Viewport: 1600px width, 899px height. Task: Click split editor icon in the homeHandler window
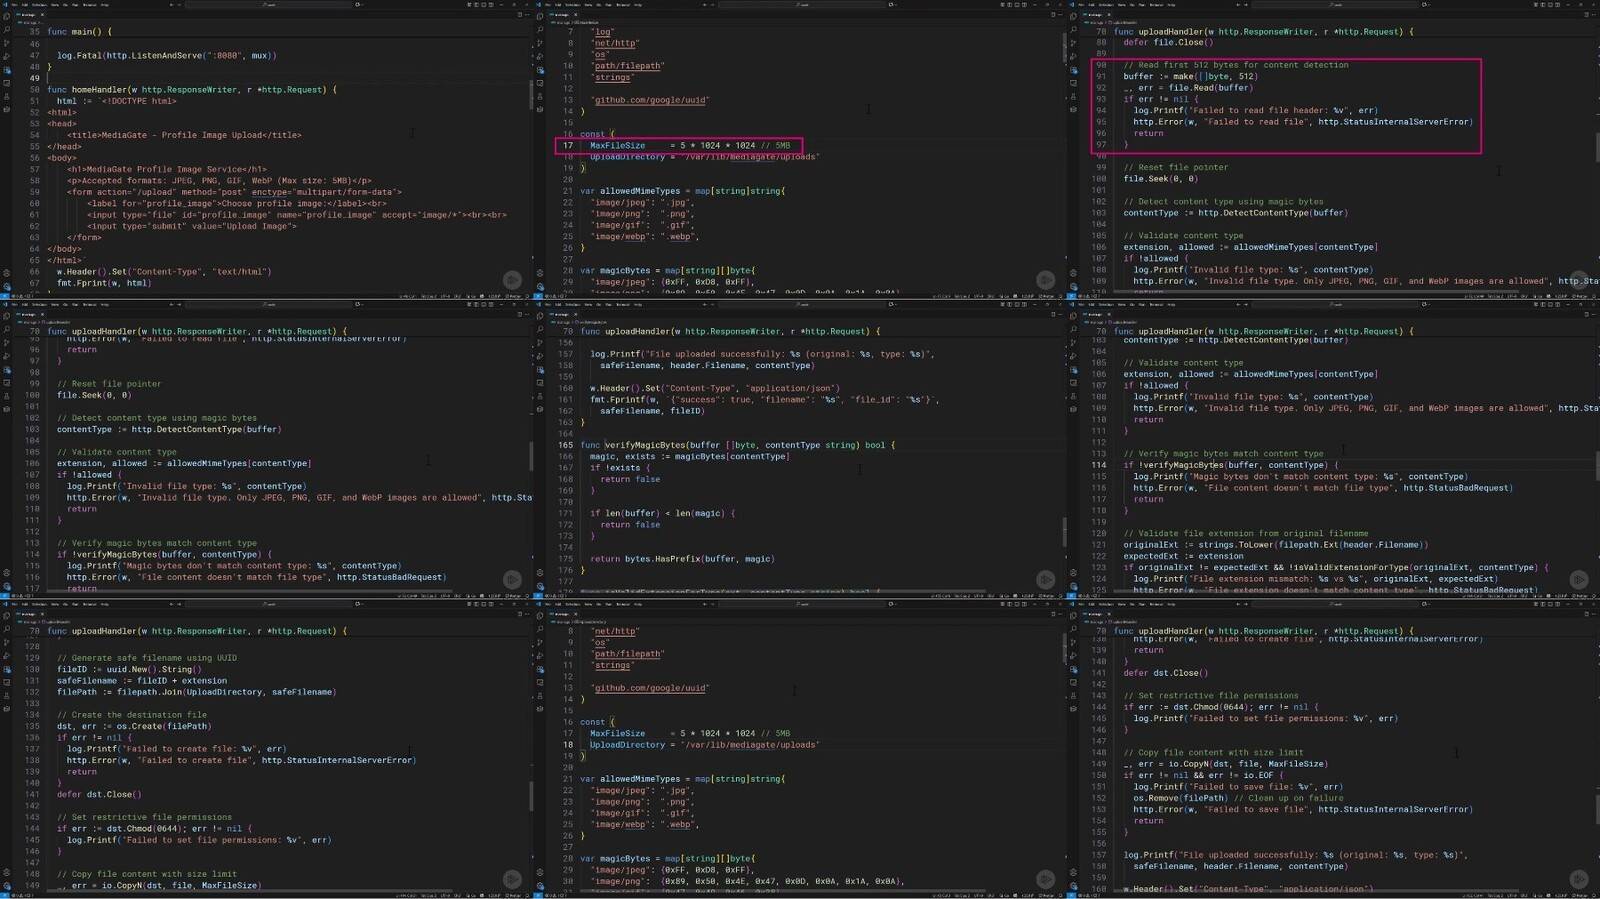coord(519,15)
